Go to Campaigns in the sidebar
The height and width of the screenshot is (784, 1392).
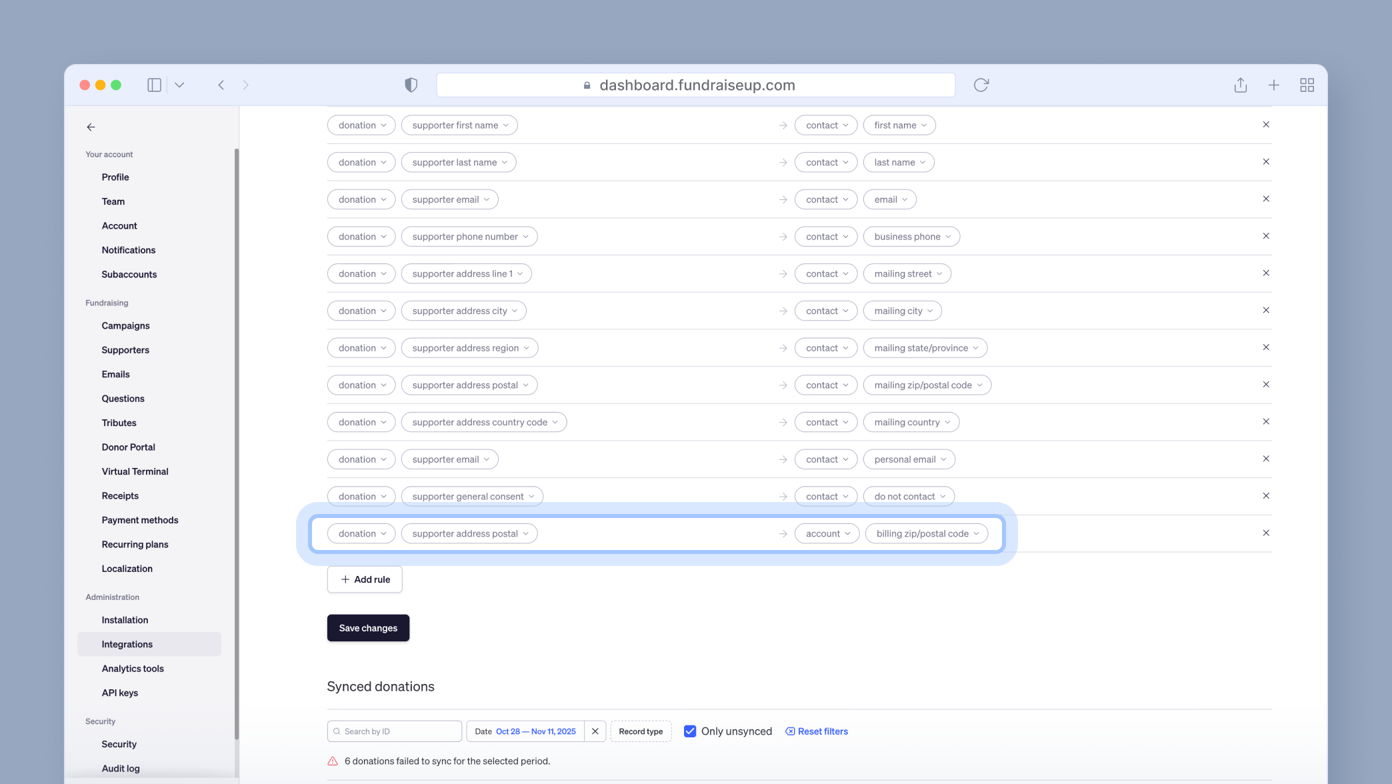point(125,326)
